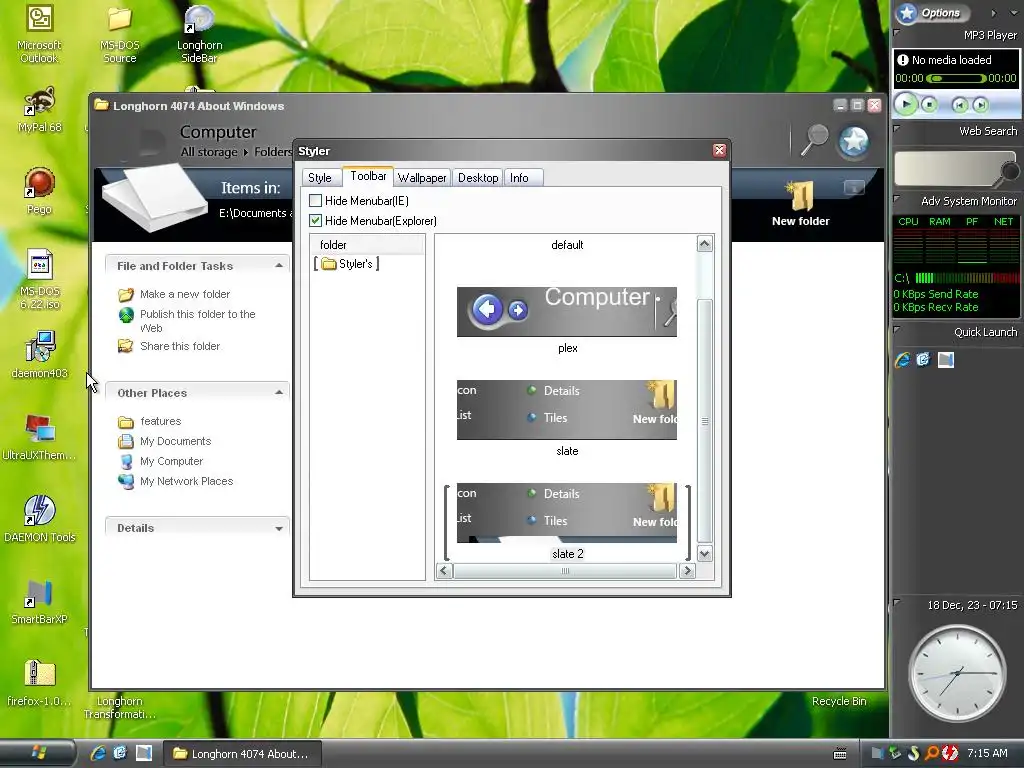Screen dimensions: 1024x768
Task: Select the Styler's folder in tree
Action: click(347, 264)
